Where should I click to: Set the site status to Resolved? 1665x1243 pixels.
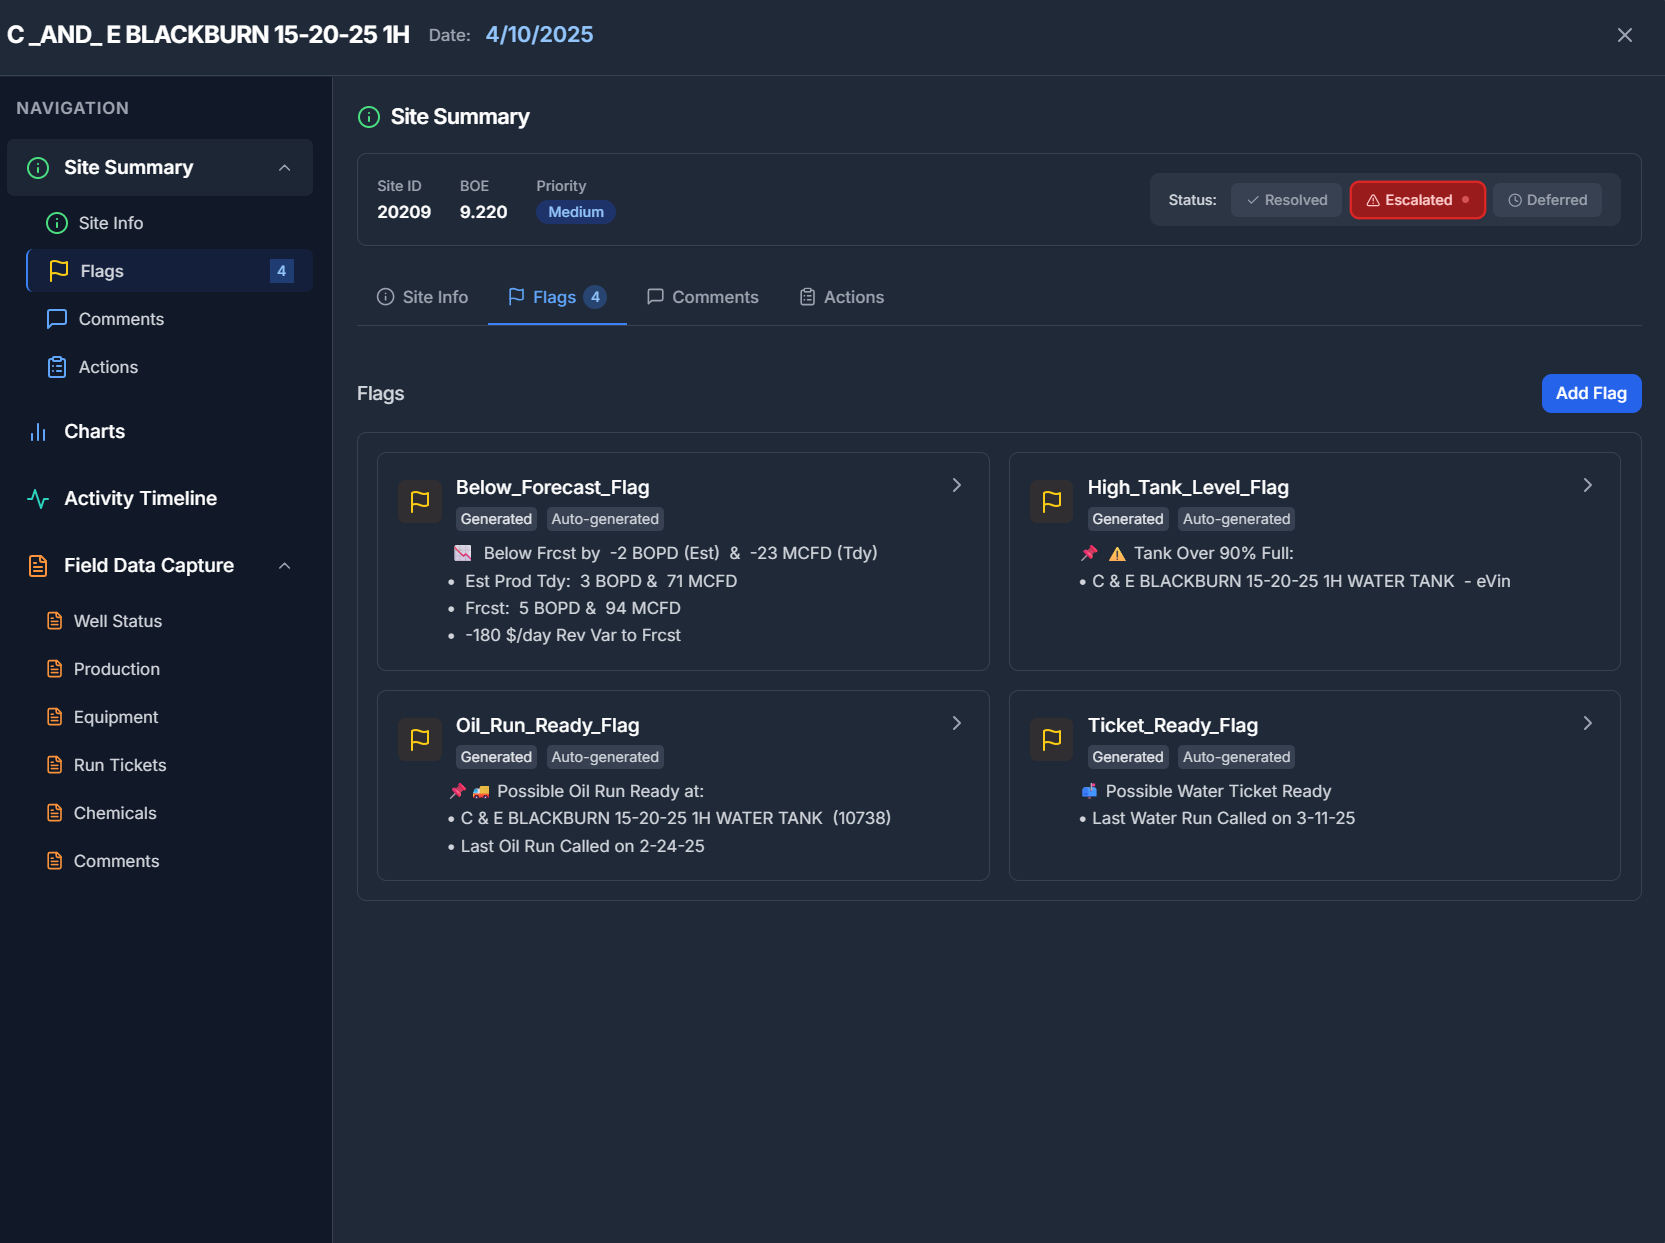[x=1286, y=199]
